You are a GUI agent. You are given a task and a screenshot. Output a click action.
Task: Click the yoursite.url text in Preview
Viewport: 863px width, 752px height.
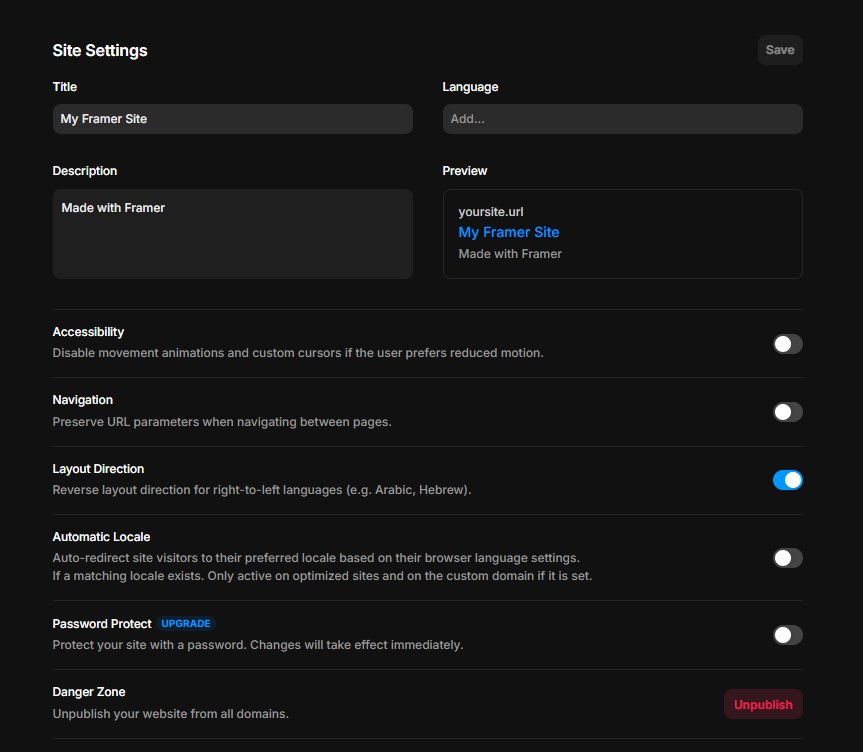(491, 212)
